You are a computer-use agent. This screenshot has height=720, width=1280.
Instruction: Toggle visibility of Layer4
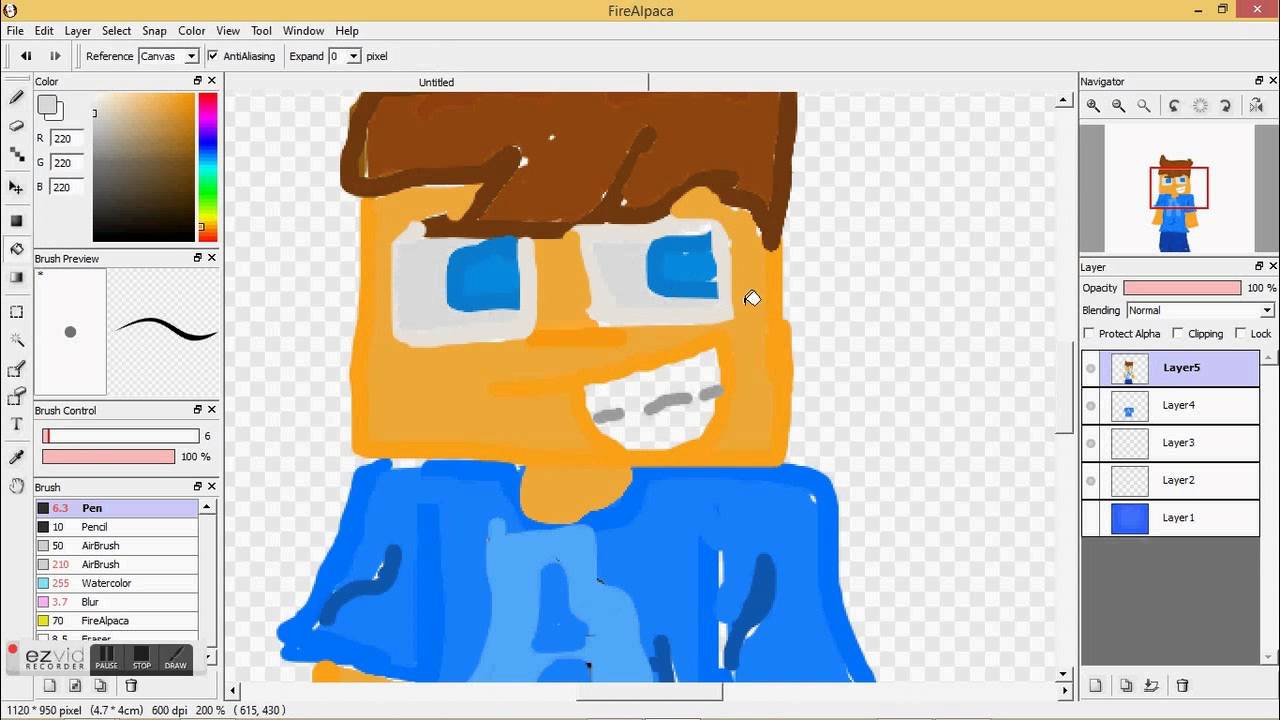pos(1091,405)
